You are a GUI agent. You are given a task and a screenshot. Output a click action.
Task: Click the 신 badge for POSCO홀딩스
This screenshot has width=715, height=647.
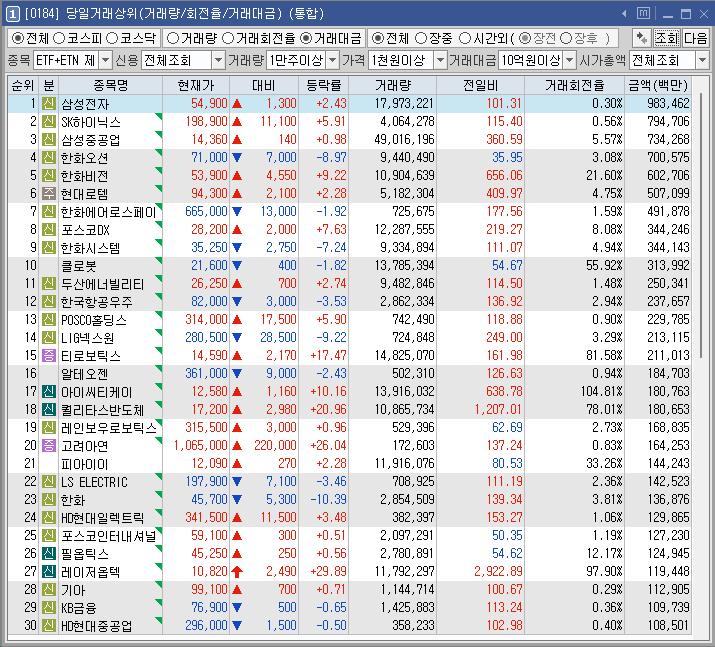pyautogui.click(x=49, y=320)
